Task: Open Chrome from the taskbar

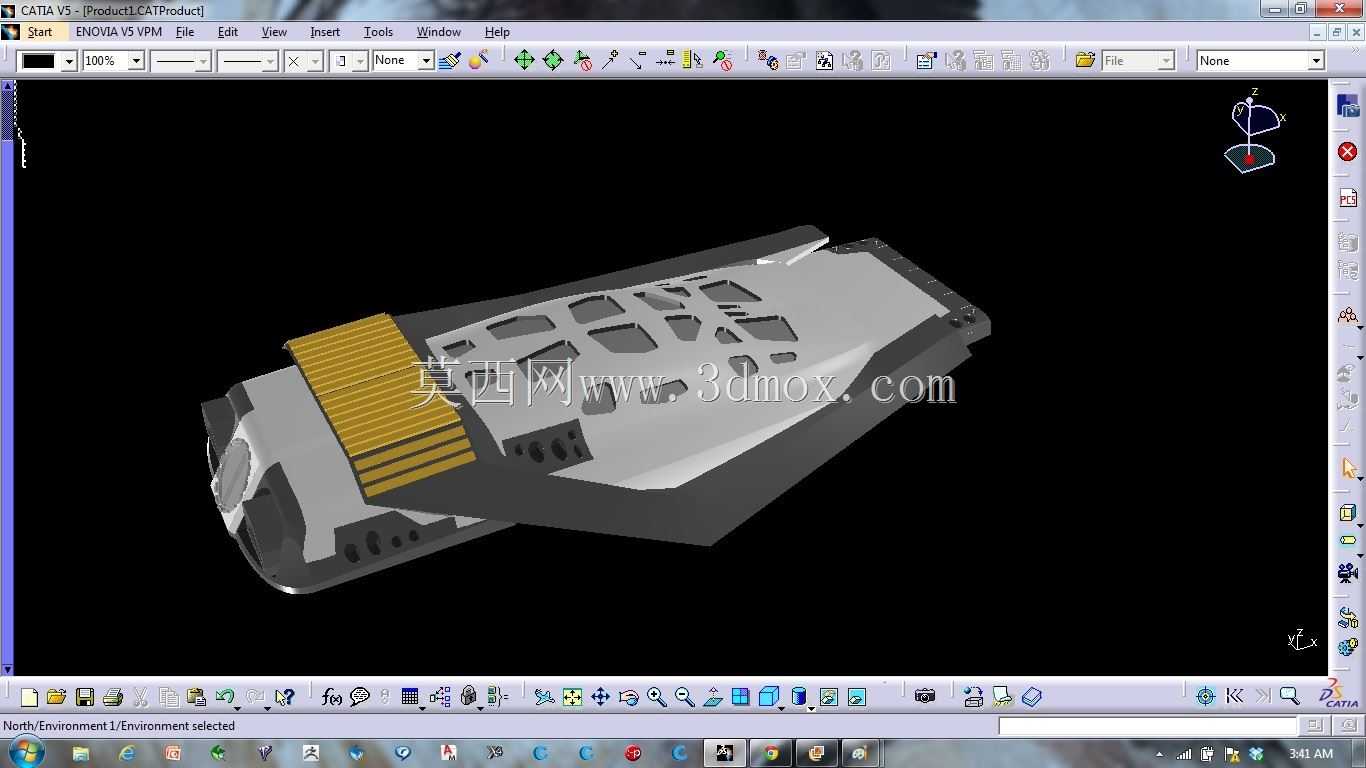Action: (x=771, y=753)
